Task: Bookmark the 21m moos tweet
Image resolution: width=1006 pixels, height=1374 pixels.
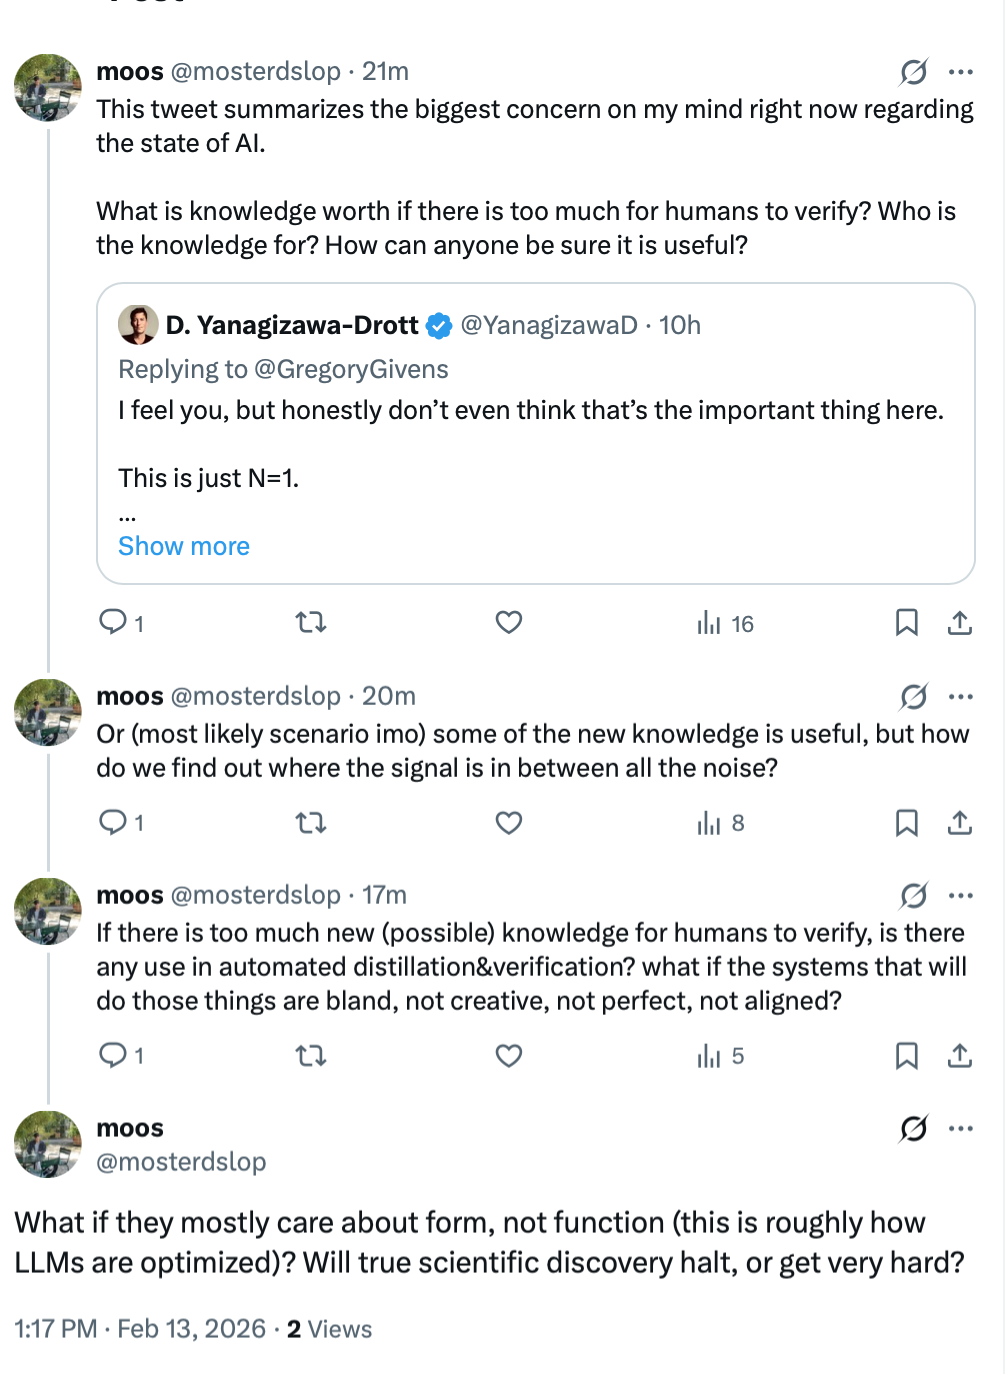Action: (906, 623)
